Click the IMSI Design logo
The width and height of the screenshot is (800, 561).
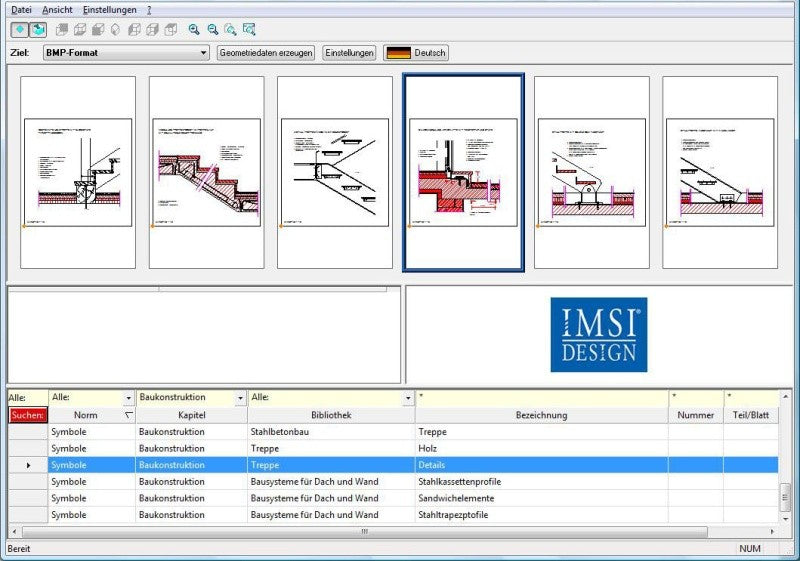599,335
